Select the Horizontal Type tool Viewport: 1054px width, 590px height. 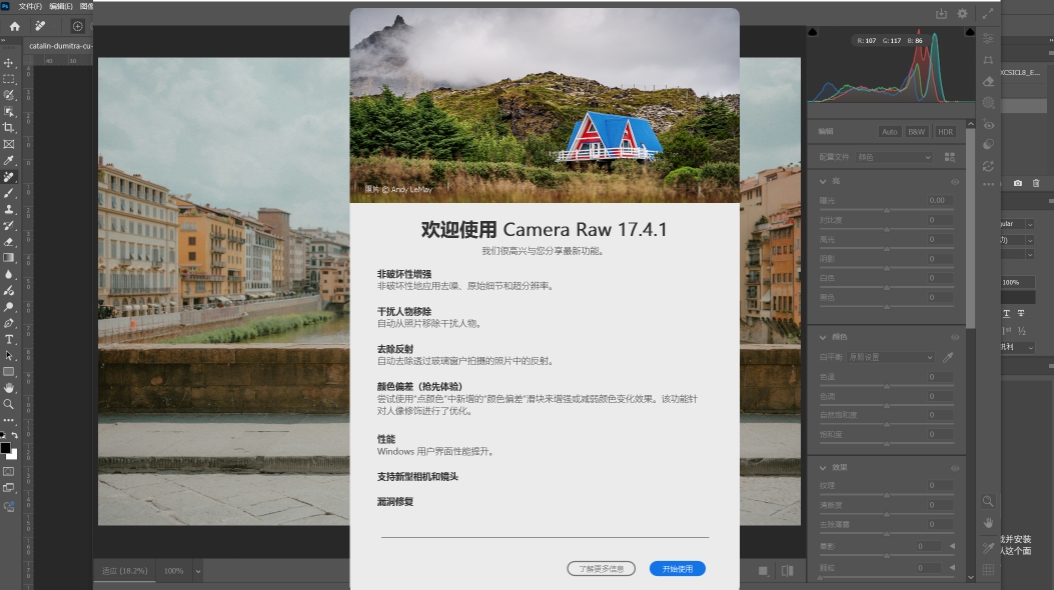[9, 339]
